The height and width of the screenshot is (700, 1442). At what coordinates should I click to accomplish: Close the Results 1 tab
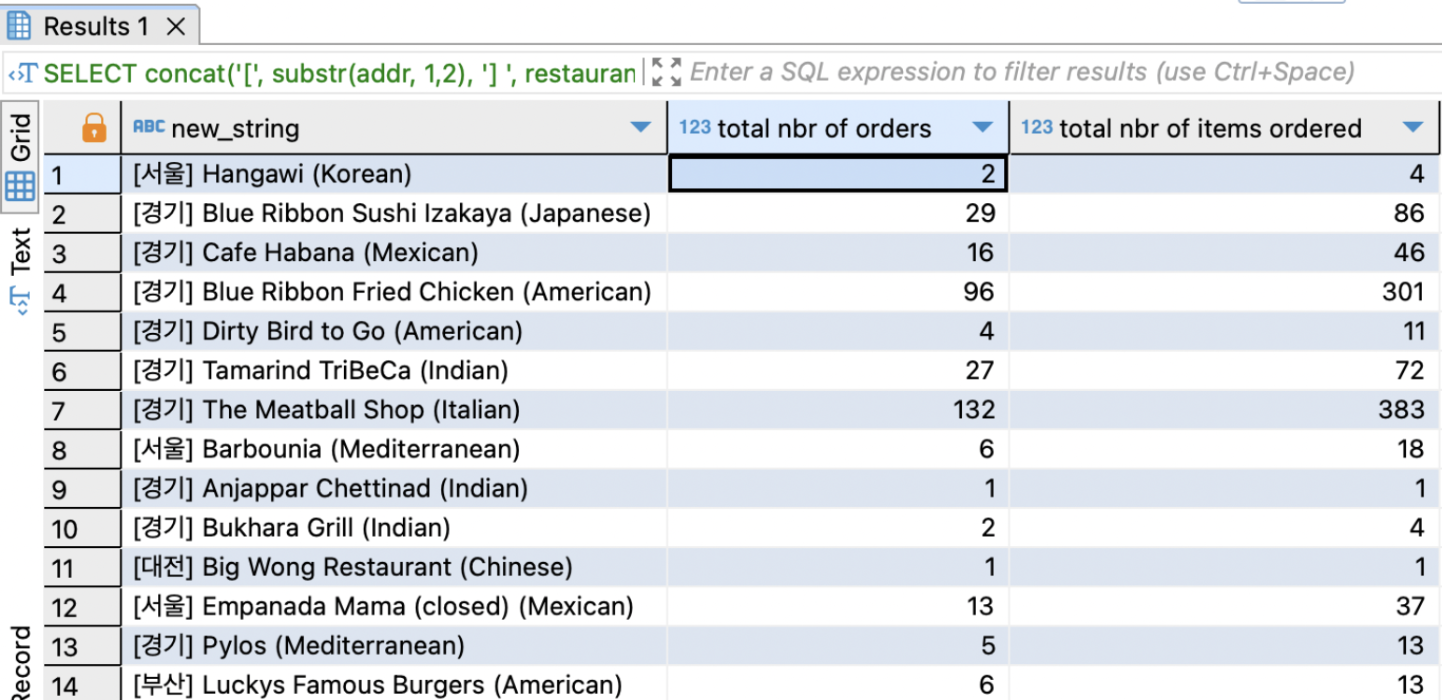pos(176,27)
